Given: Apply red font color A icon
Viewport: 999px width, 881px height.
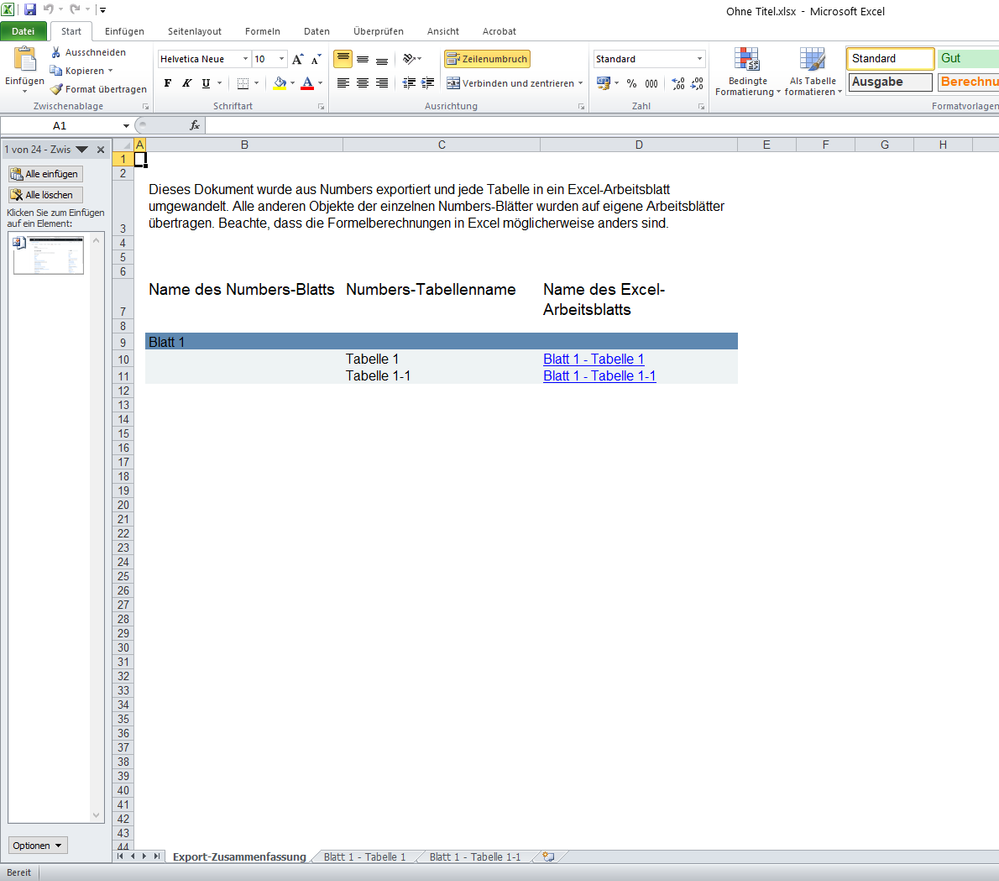Looking at the screenshot, I should pyautogui.click(x=307, y=83).
